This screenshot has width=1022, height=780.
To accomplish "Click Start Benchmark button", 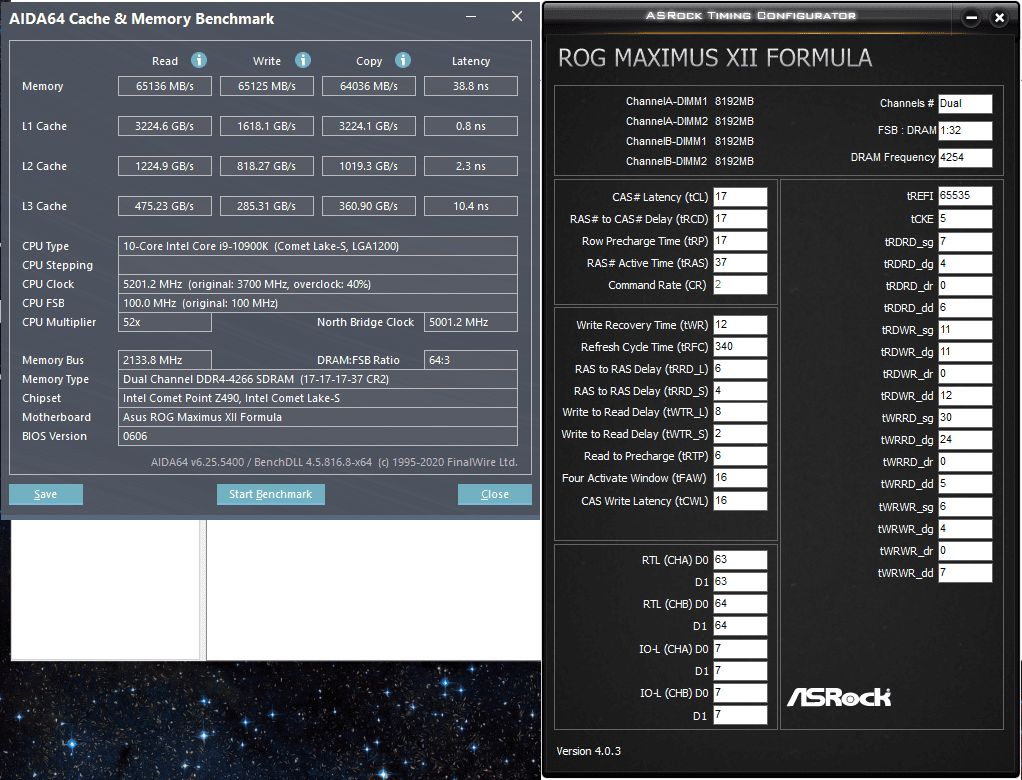I will coord(270,494).
